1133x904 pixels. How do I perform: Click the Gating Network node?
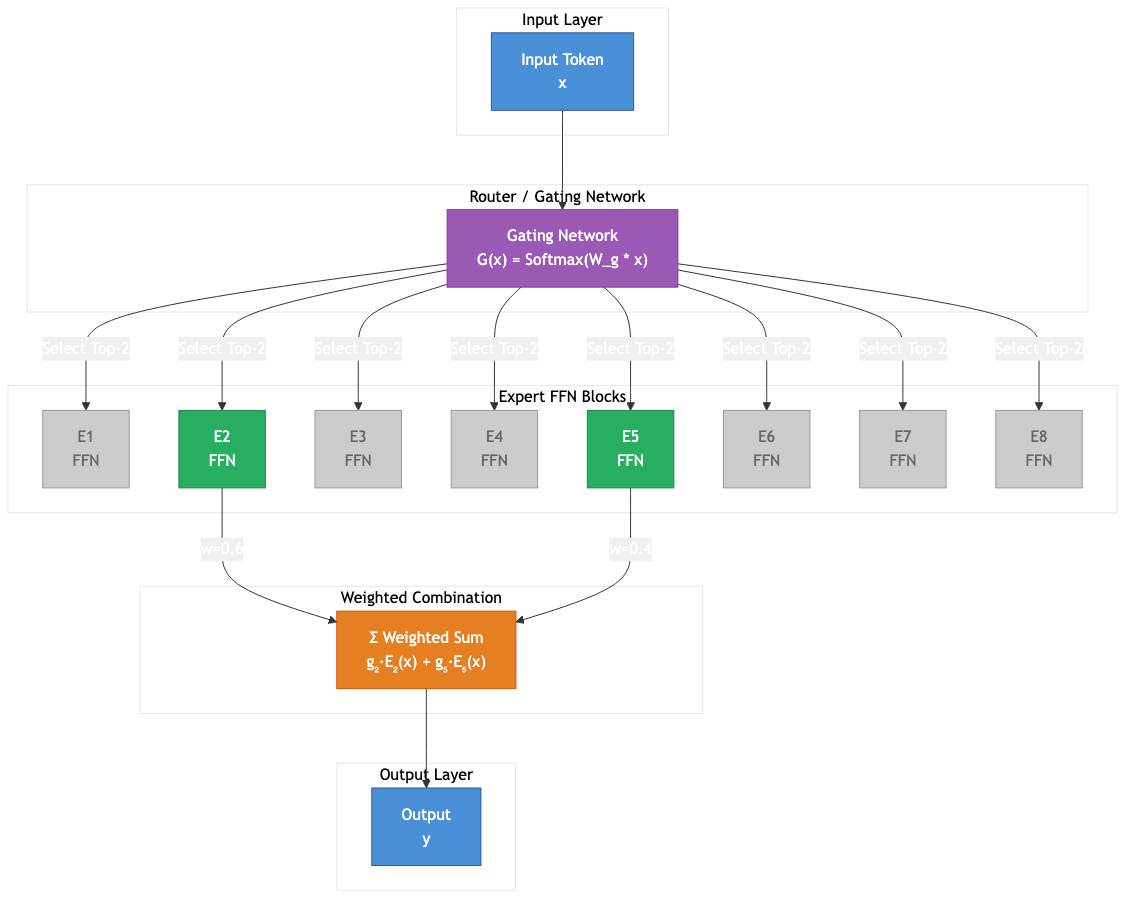pos(562,247)
